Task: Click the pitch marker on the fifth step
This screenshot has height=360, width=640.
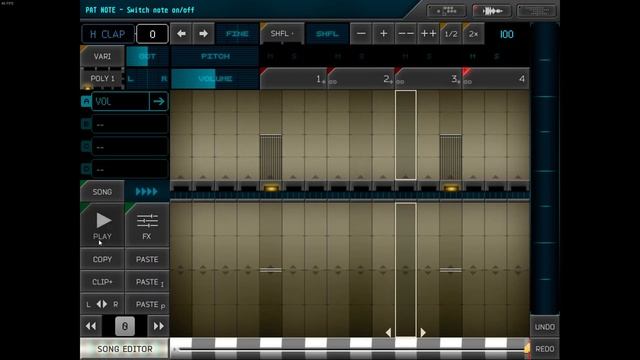Action: click(x=271, y=270)
